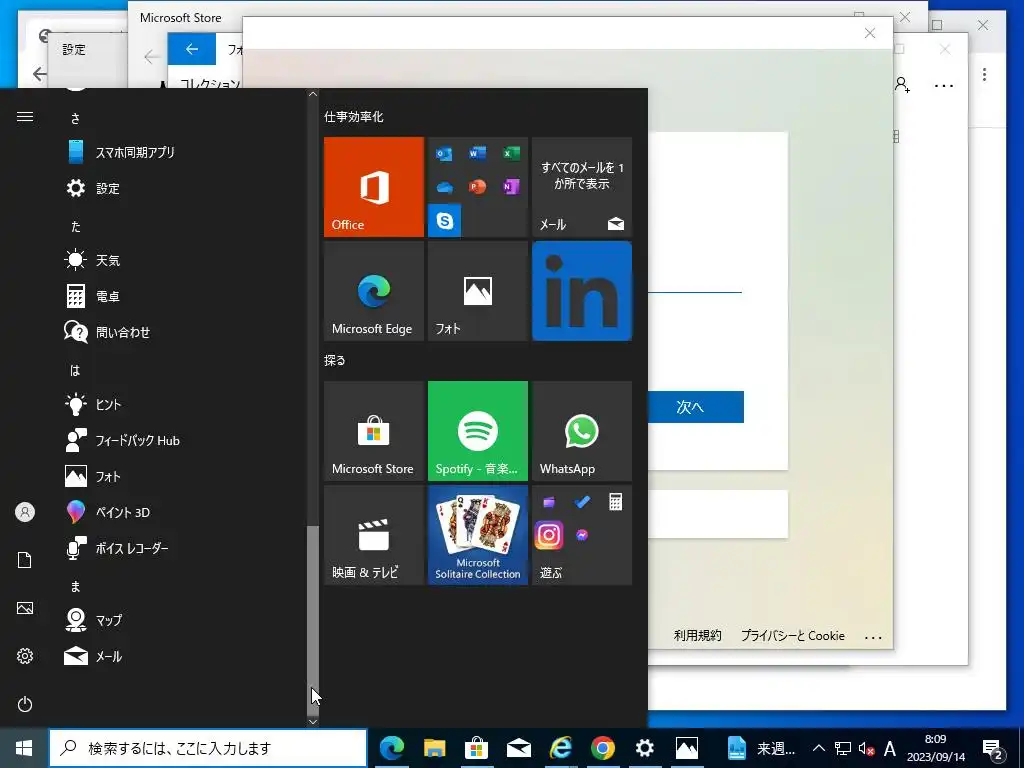Open File Explorer from taskbar
The height and width of the screenshot is (768, 1024).
434,748
